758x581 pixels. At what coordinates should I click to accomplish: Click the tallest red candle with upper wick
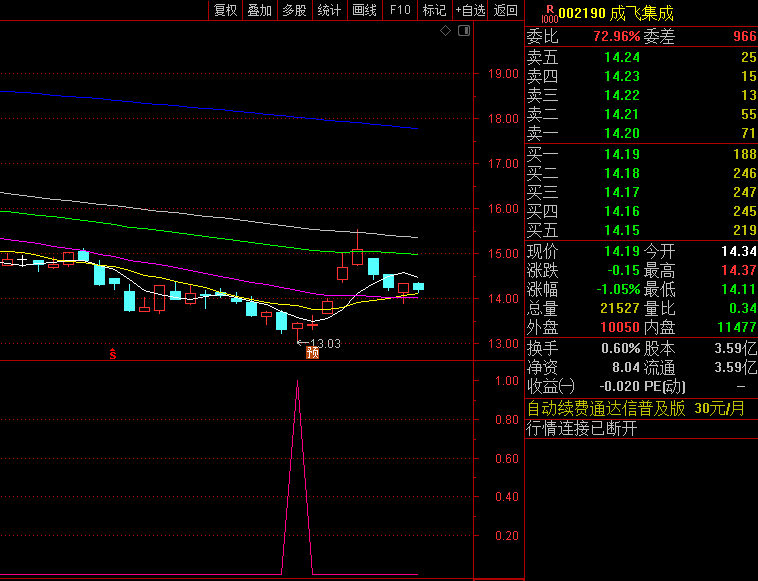point(357,257)
